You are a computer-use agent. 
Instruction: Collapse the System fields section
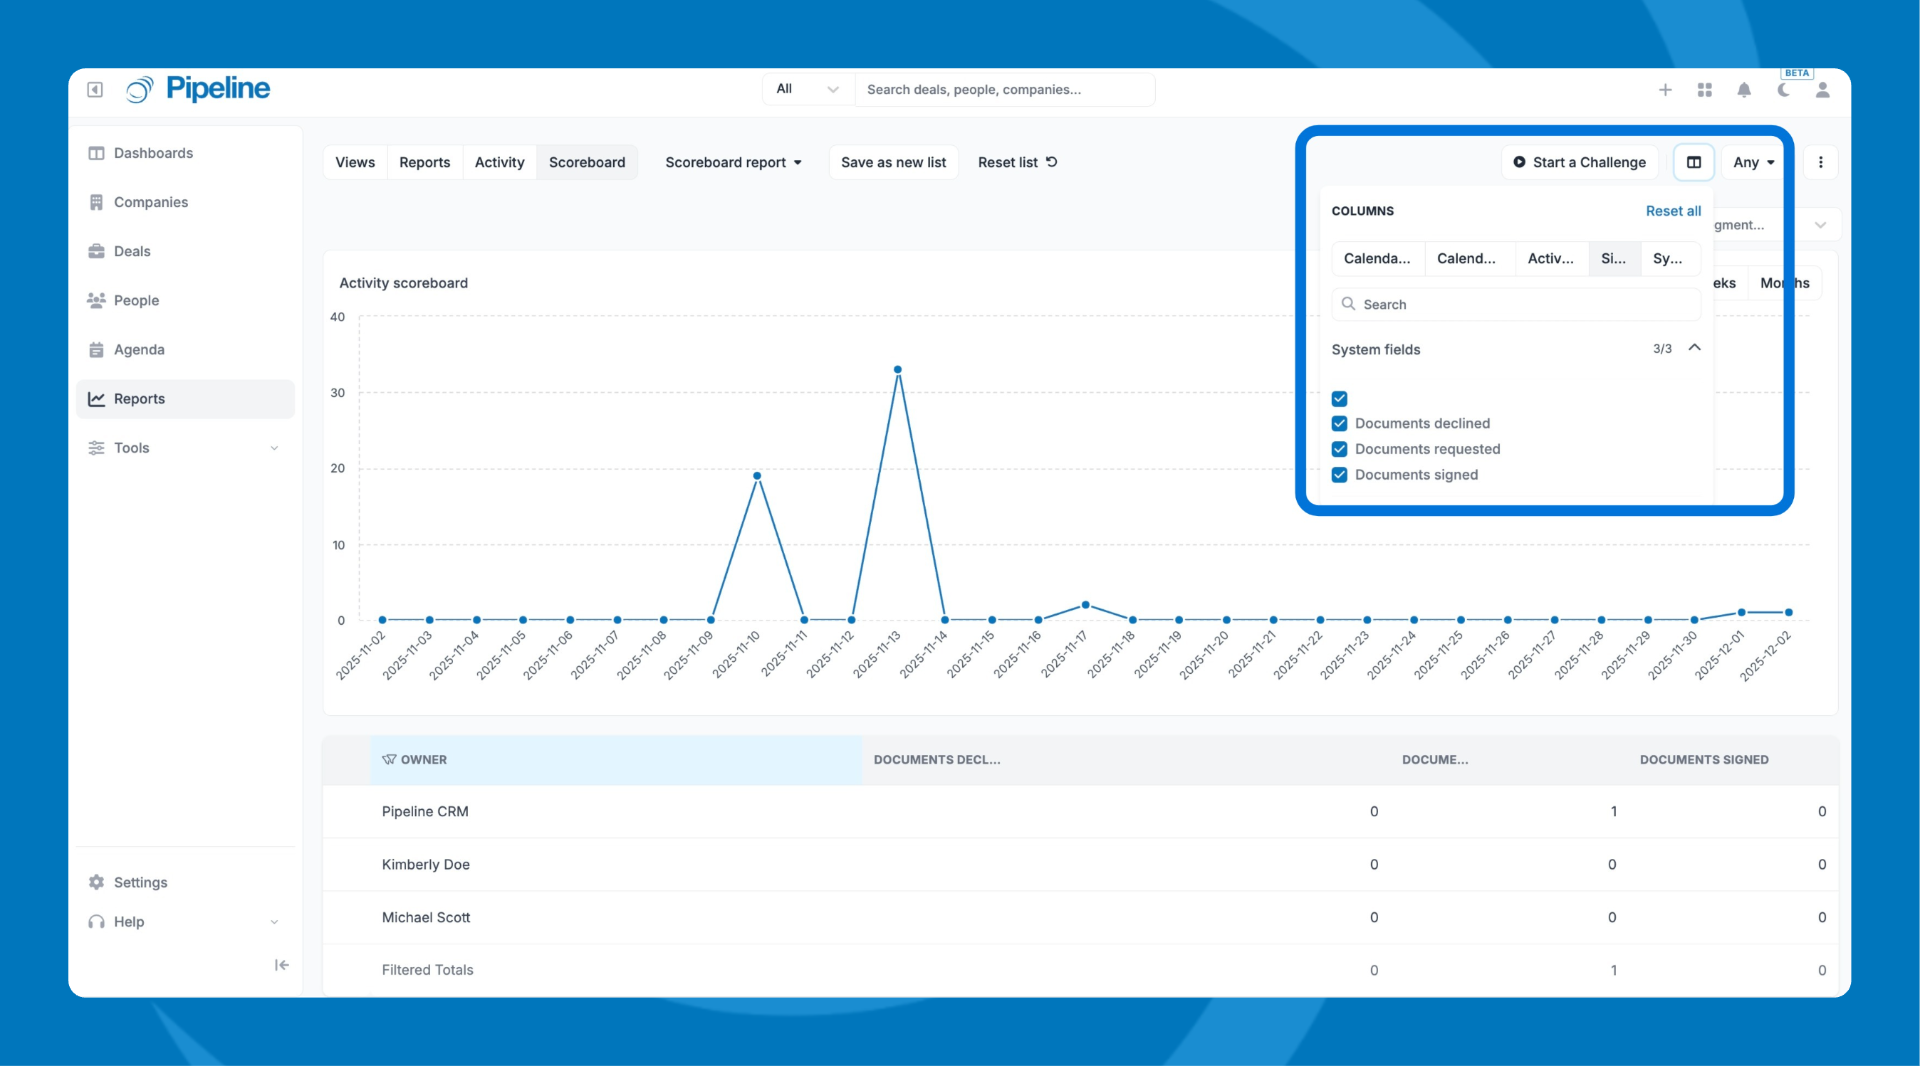coord(1695,348)
